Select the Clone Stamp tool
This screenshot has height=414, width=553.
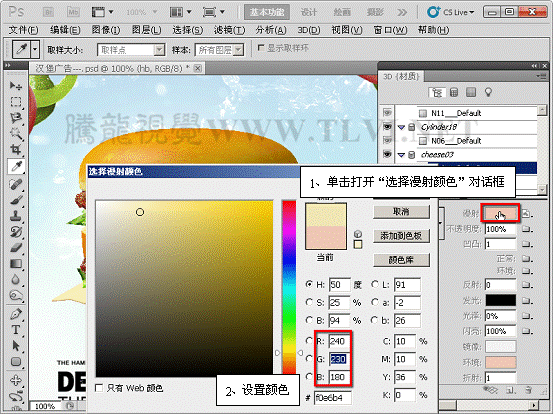point(16,215)
